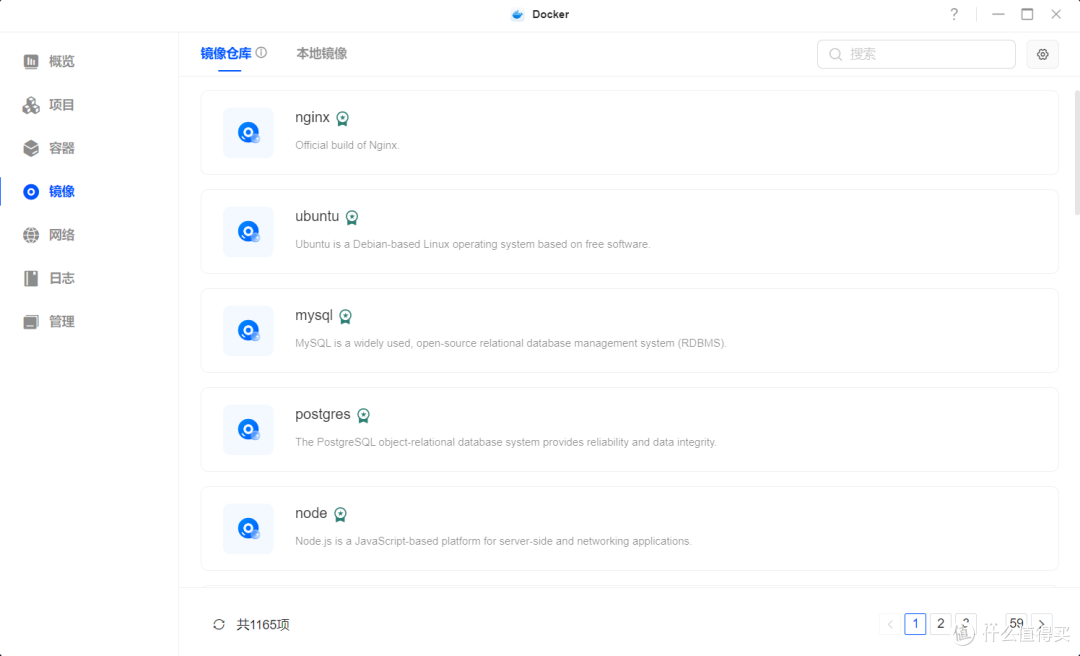Close the Docker window
Screen dimensions: 1080x656
(x=1056, y=14)
